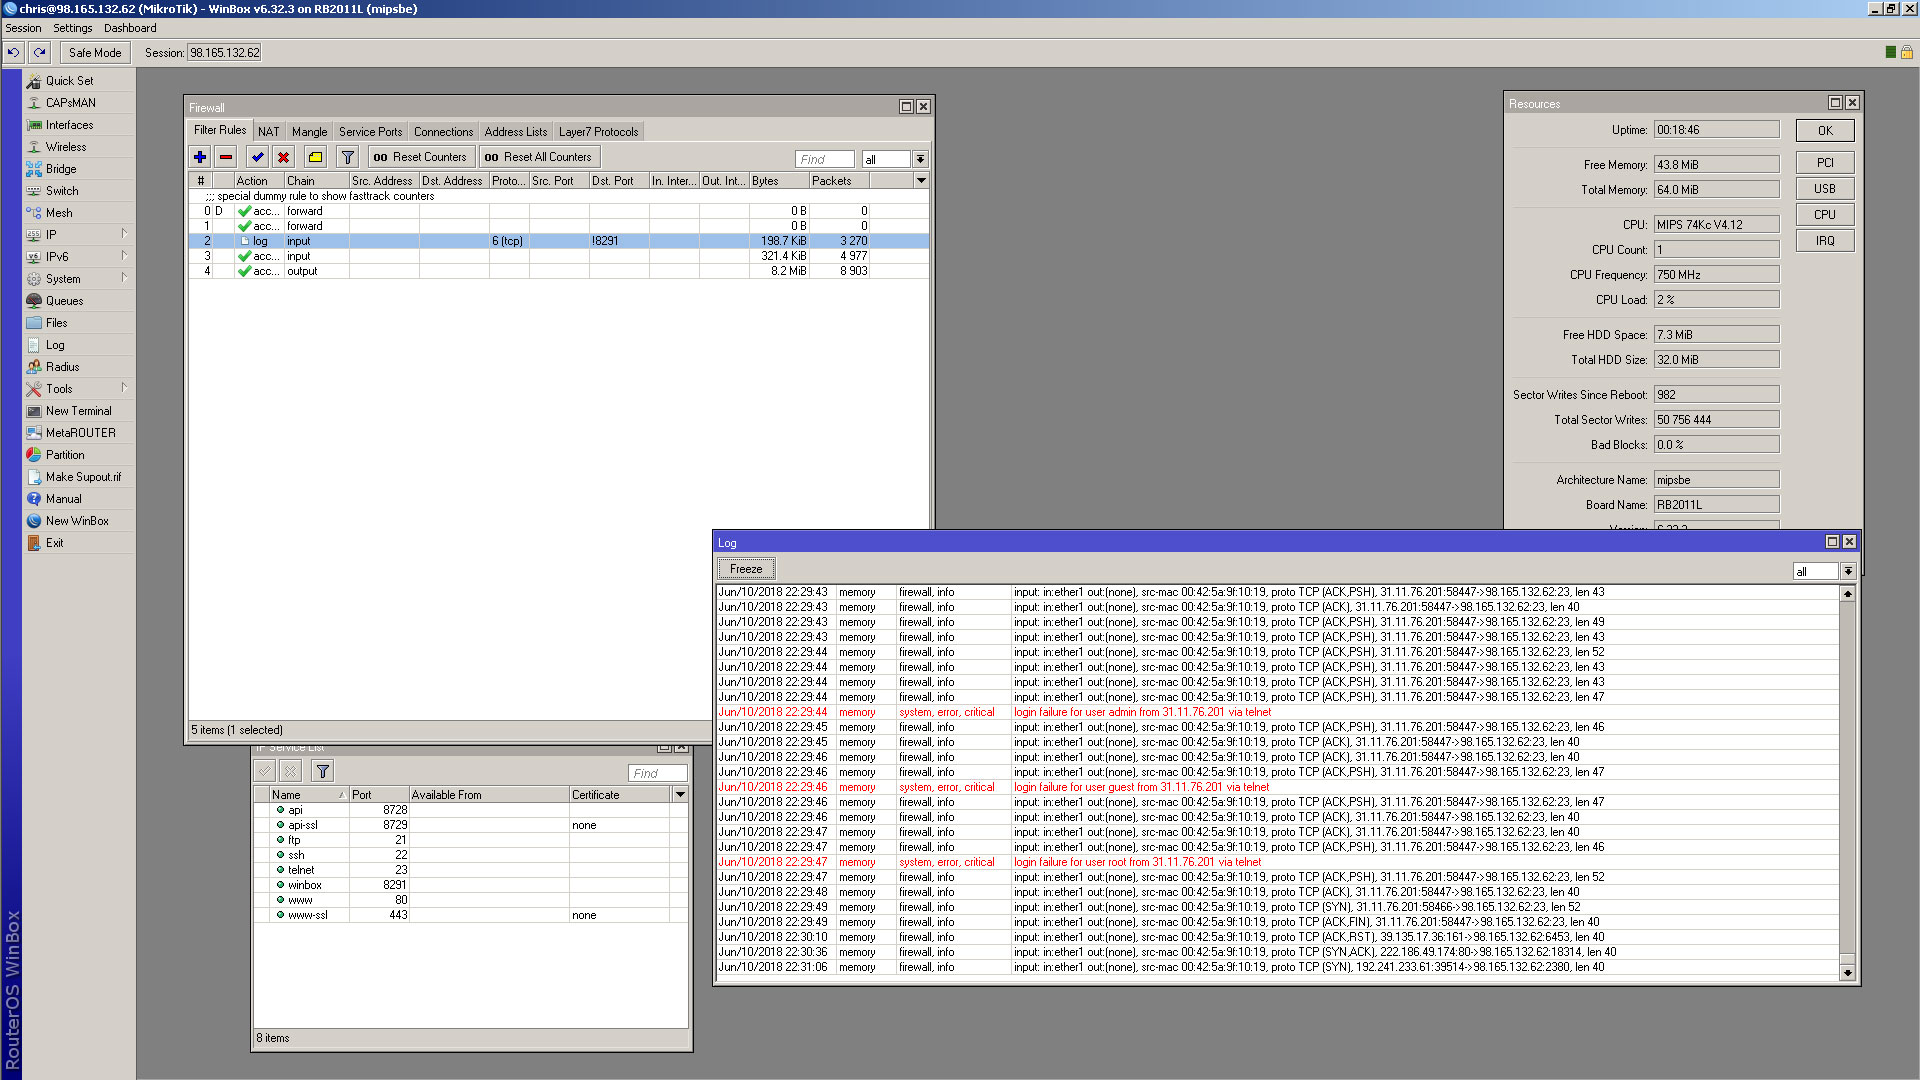Open IP Service List column selector dropdown
The width and height of the screenshot is (1920, 1080).
tap(680, 795)
